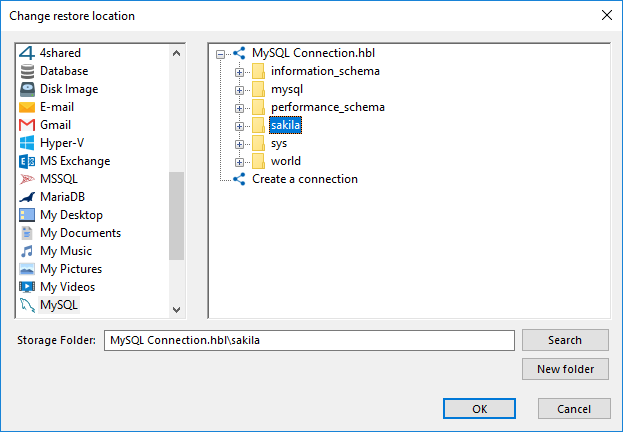
Task: Select MySQL in the plugin list
Action: [x=59, y=305]
